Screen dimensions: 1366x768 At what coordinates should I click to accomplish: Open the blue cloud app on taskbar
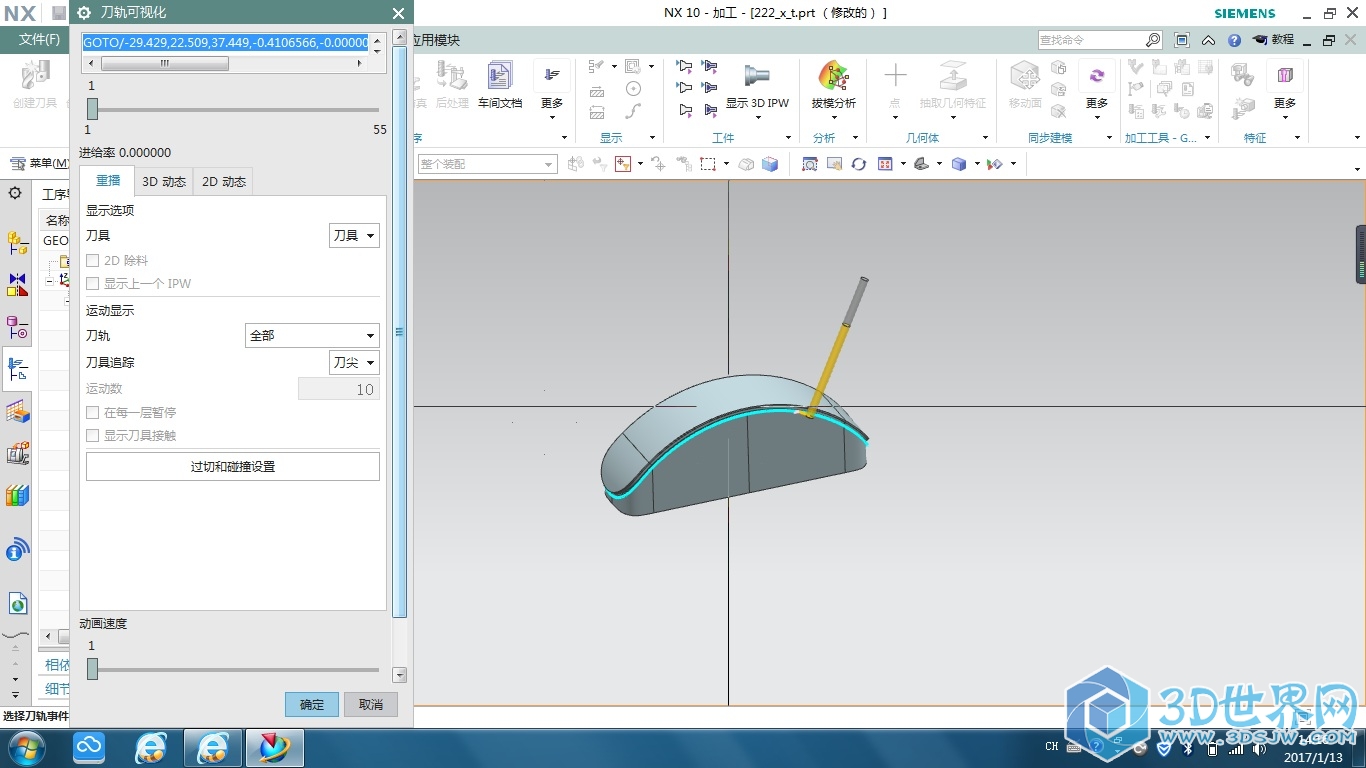tap(90, 748)
